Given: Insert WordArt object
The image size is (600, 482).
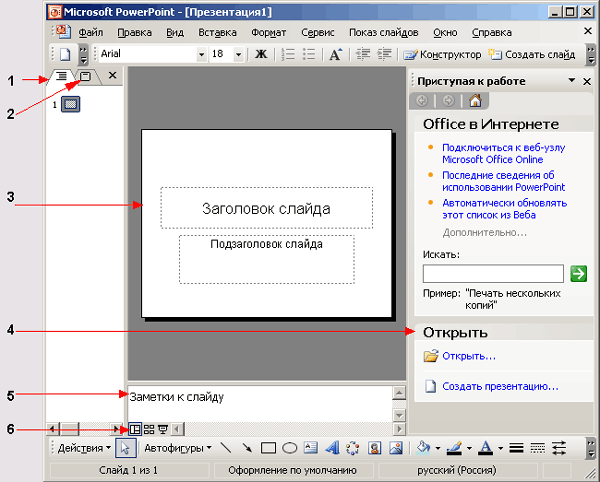Looking at the screenshot, I should pyautogui.click(x=332, y=448).
